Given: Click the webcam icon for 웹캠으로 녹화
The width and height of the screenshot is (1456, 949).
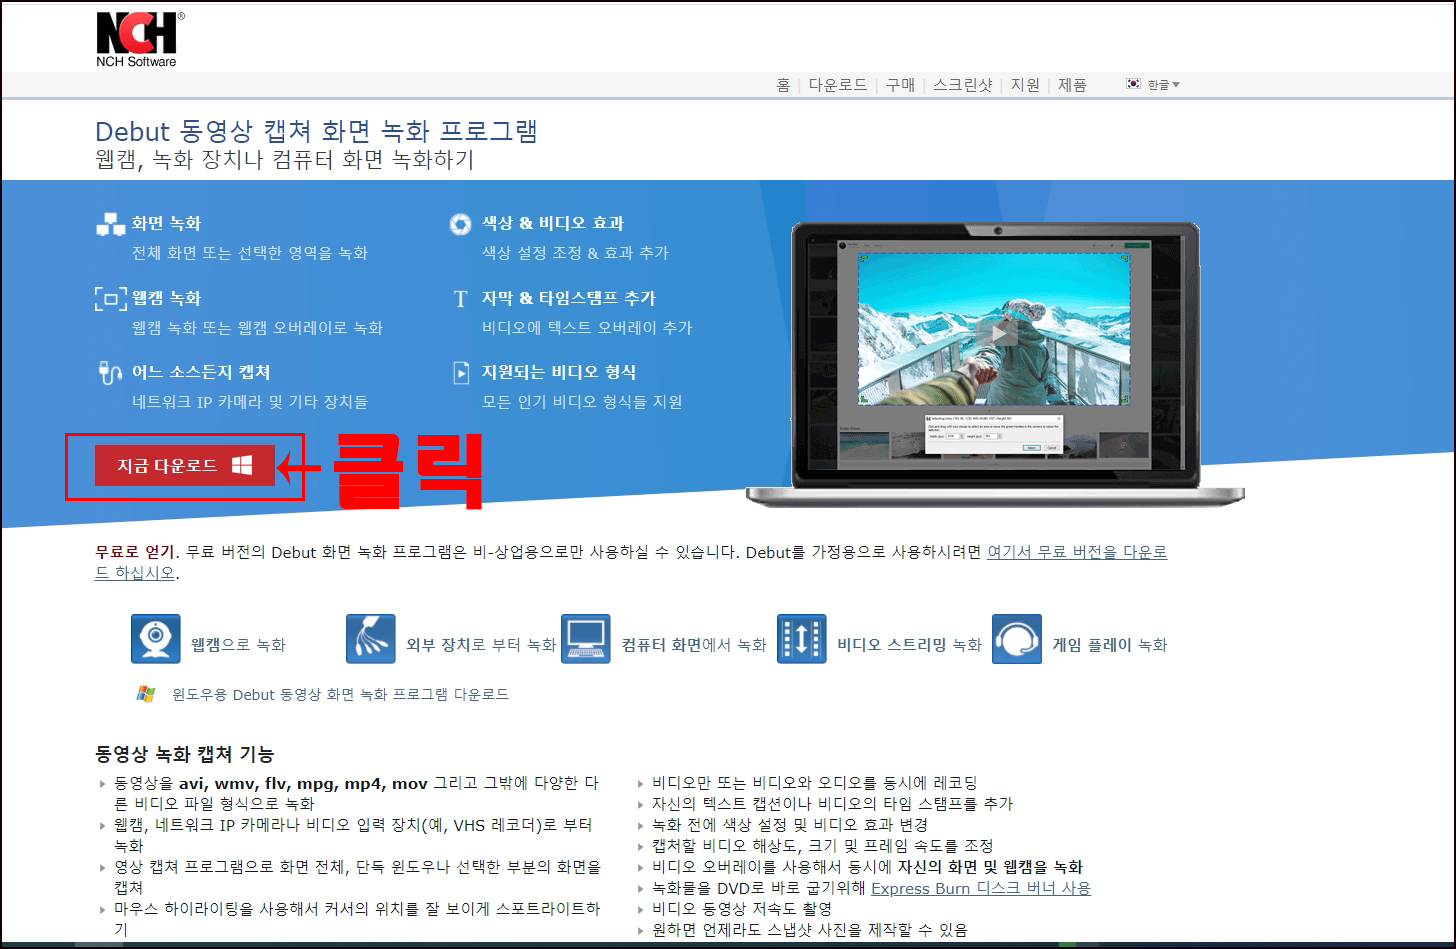Looking at the screenshot, I should pos(156,639).
